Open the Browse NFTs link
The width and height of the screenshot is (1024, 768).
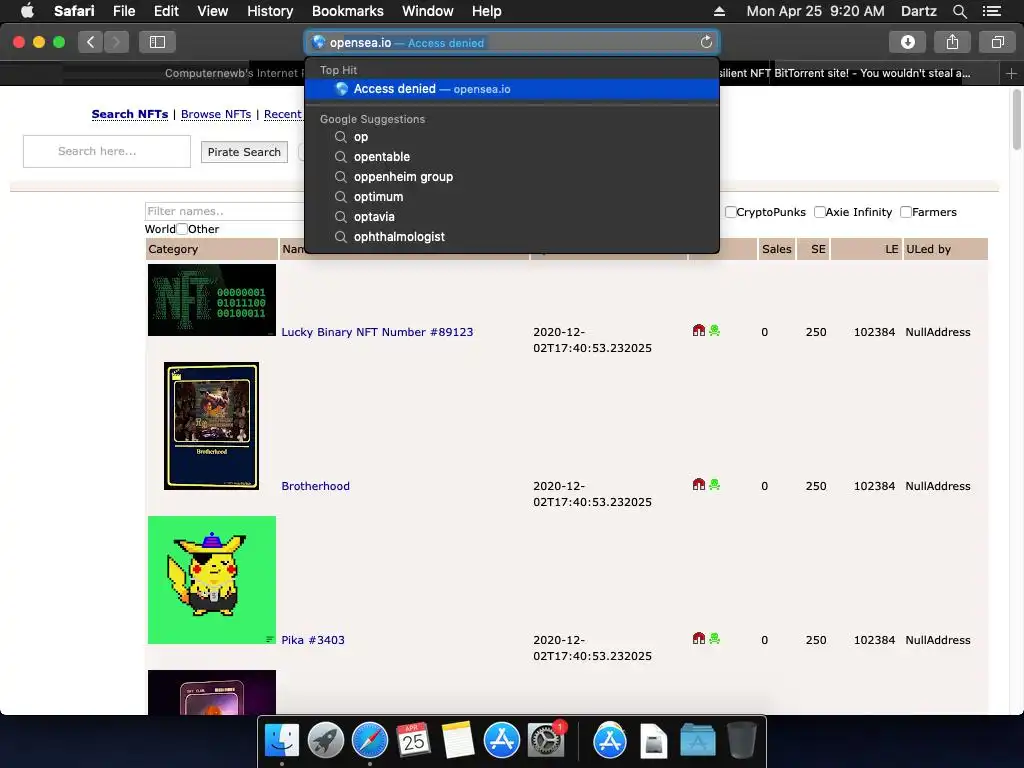click(x=216, y=114)
